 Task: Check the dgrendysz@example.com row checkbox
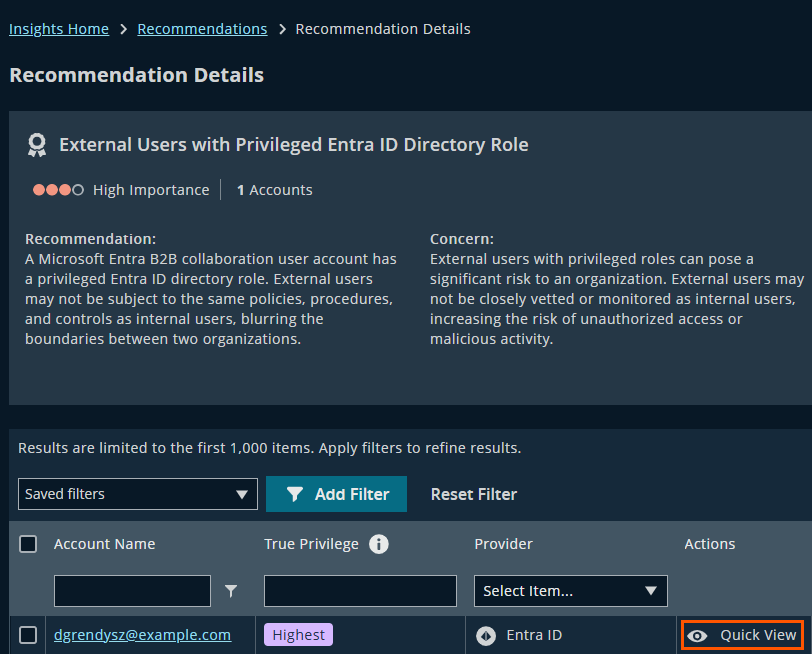[x=28, y=635]
